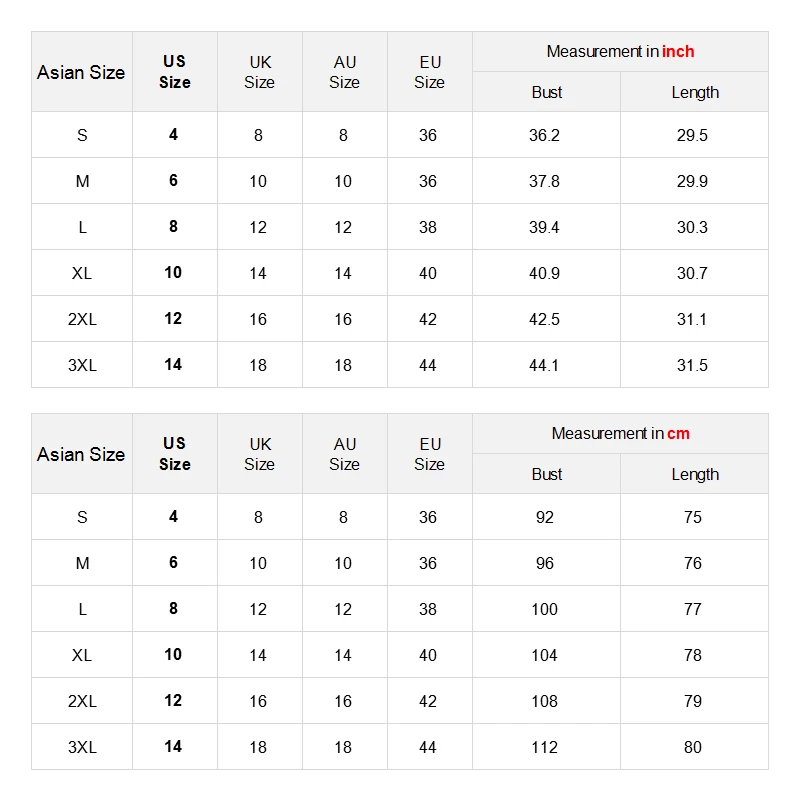Select the 39.4 bust value

pos(544,227)
